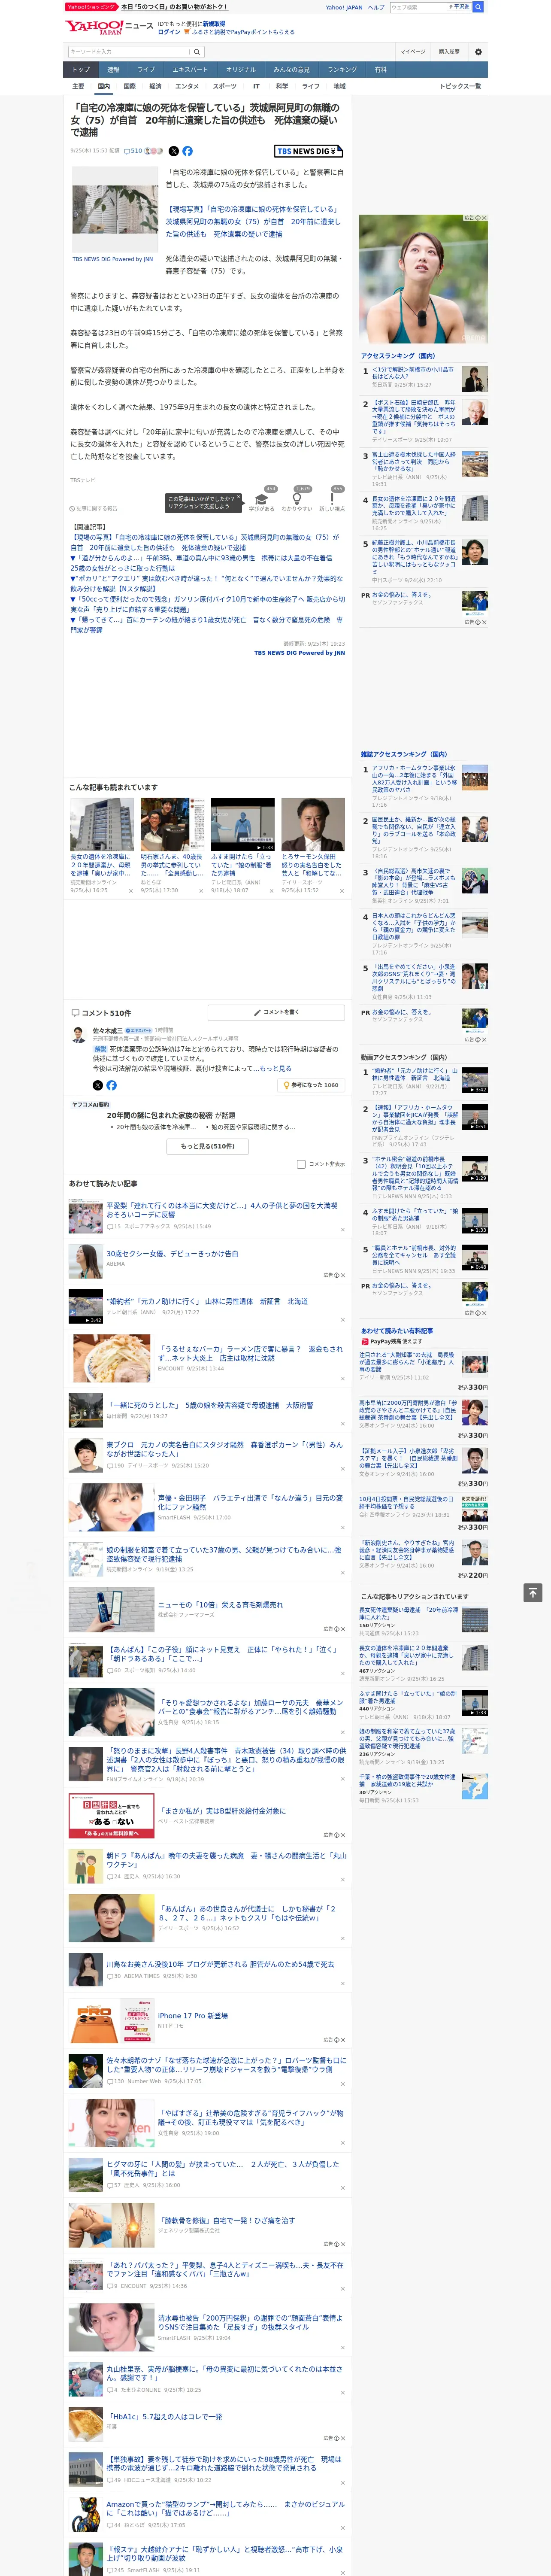Open article 平愛梨「連れて行くのは本当に大変だけど…」
This screenshot has height=2576, width=551.
[222, 1210]
